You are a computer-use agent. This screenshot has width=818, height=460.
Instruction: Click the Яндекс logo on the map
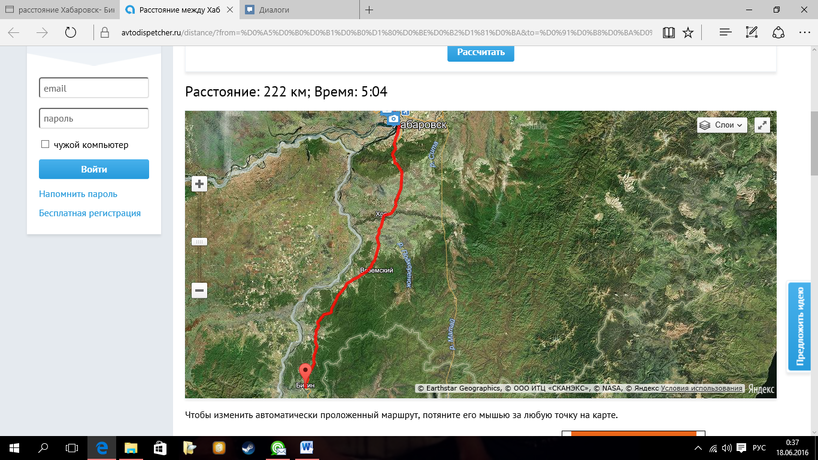click(761, 389)
